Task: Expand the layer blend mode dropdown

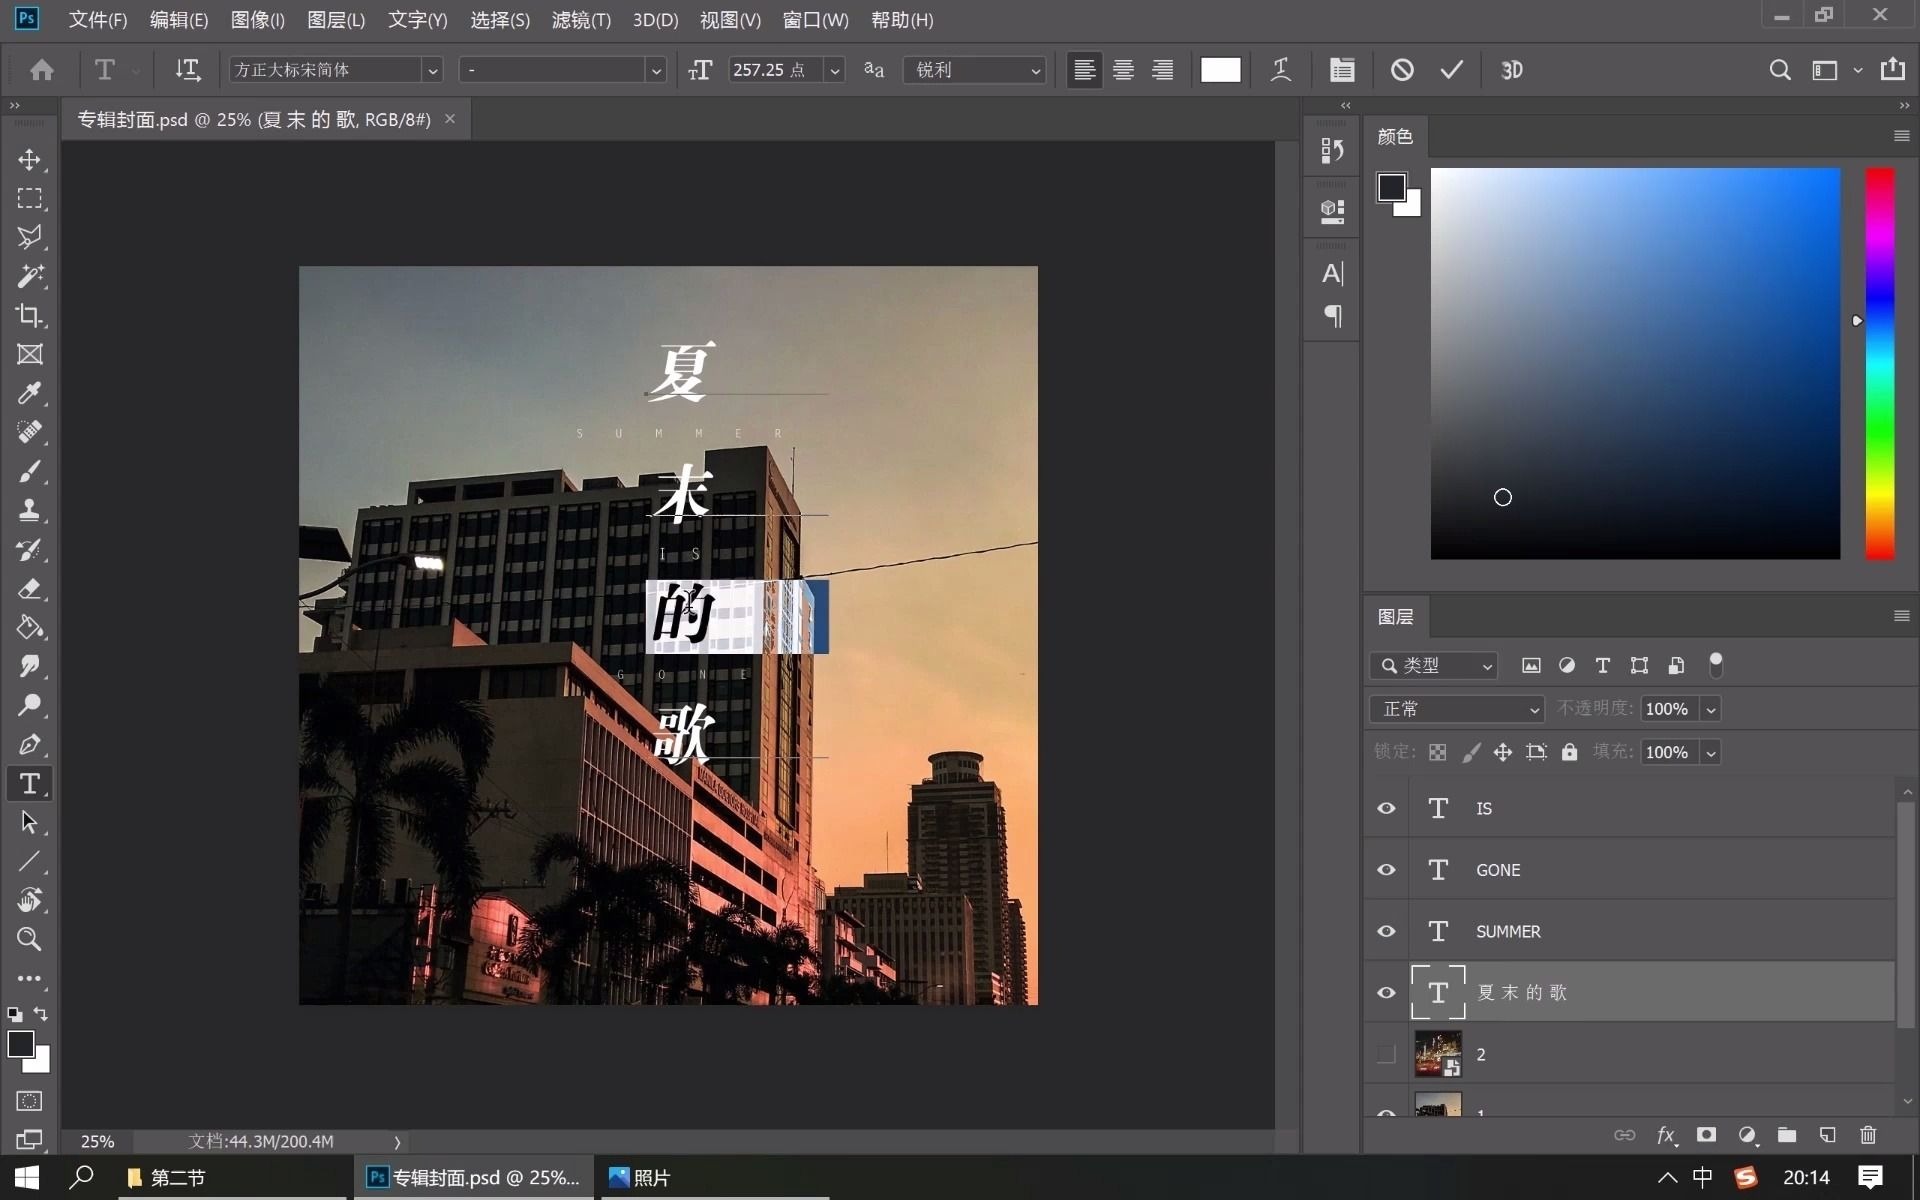Action: coord(1457,709)
